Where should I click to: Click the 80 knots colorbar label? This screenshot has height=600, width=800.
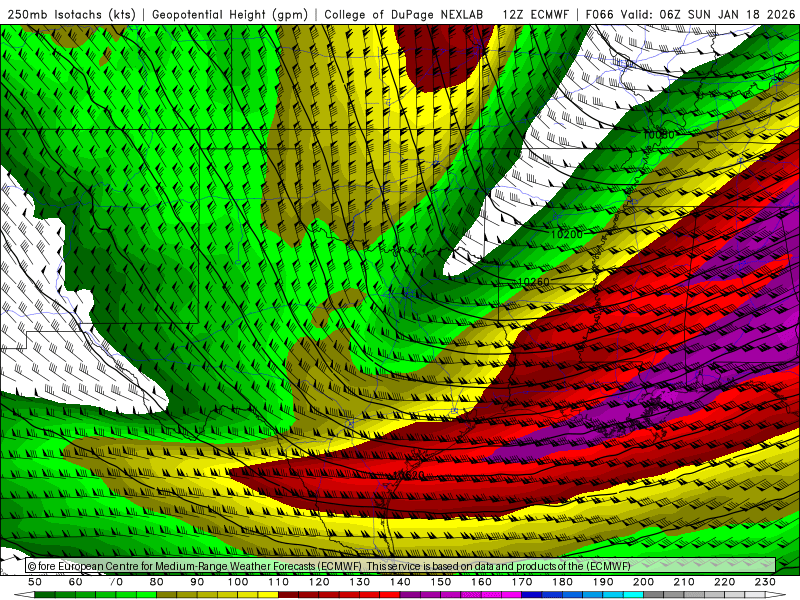coord(157,582)
